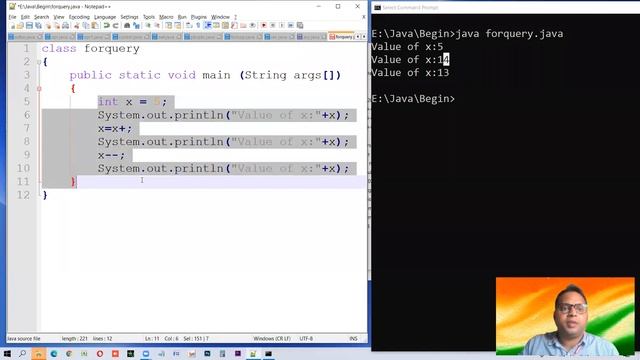Cut selection using the scissors icon

[x=76, y=25]
